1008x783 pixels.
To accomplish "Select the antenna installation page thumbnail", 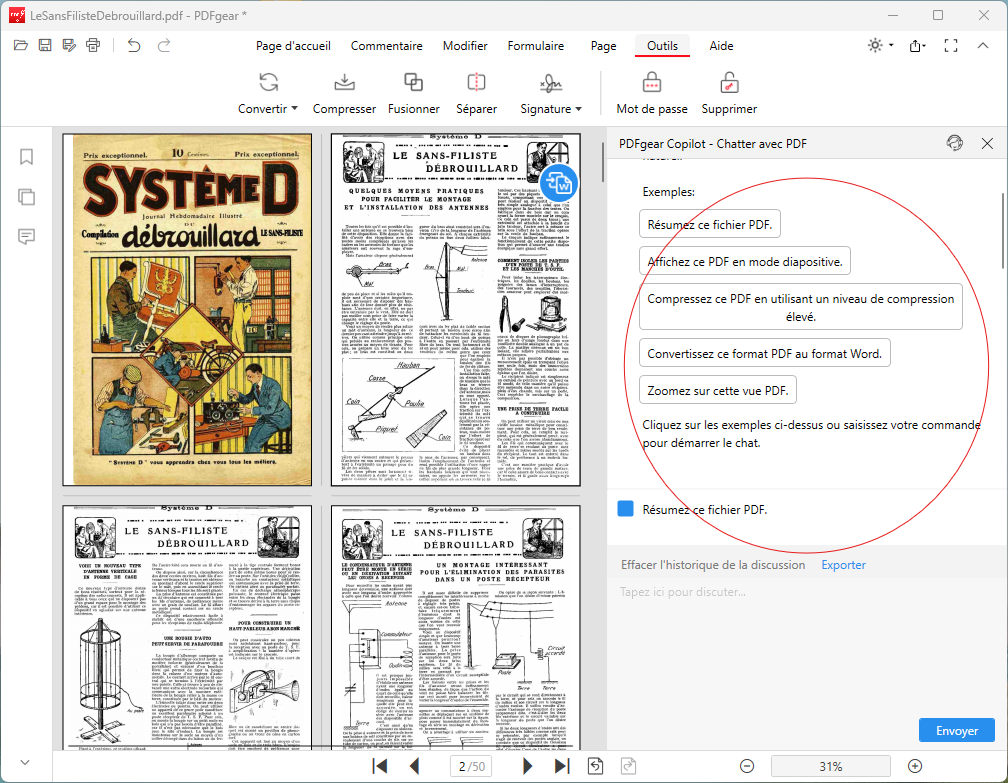I will (456, 310).
